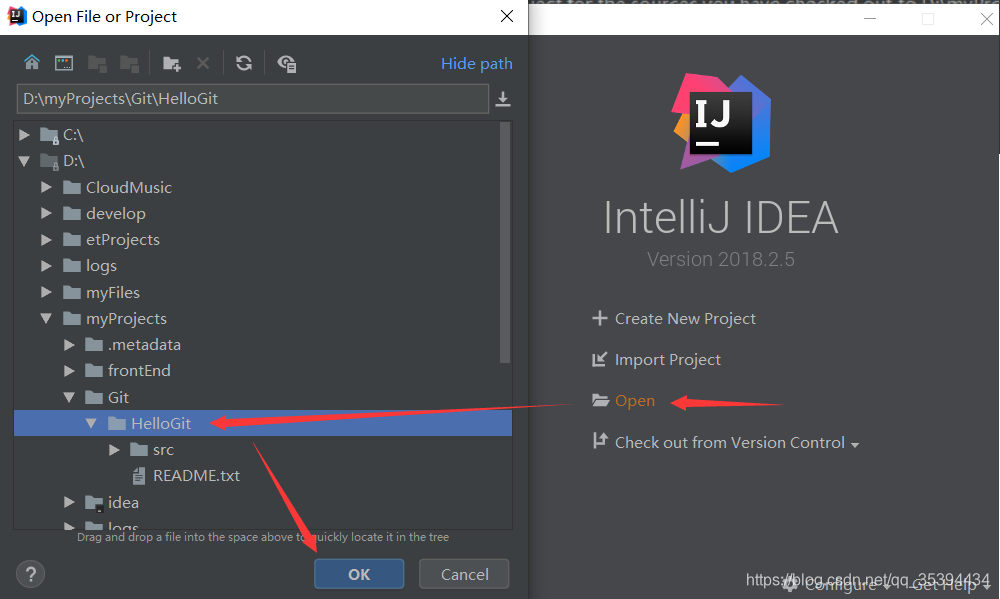Click Import Project in welcome window

pyautogui.click(x=668, y=360)
